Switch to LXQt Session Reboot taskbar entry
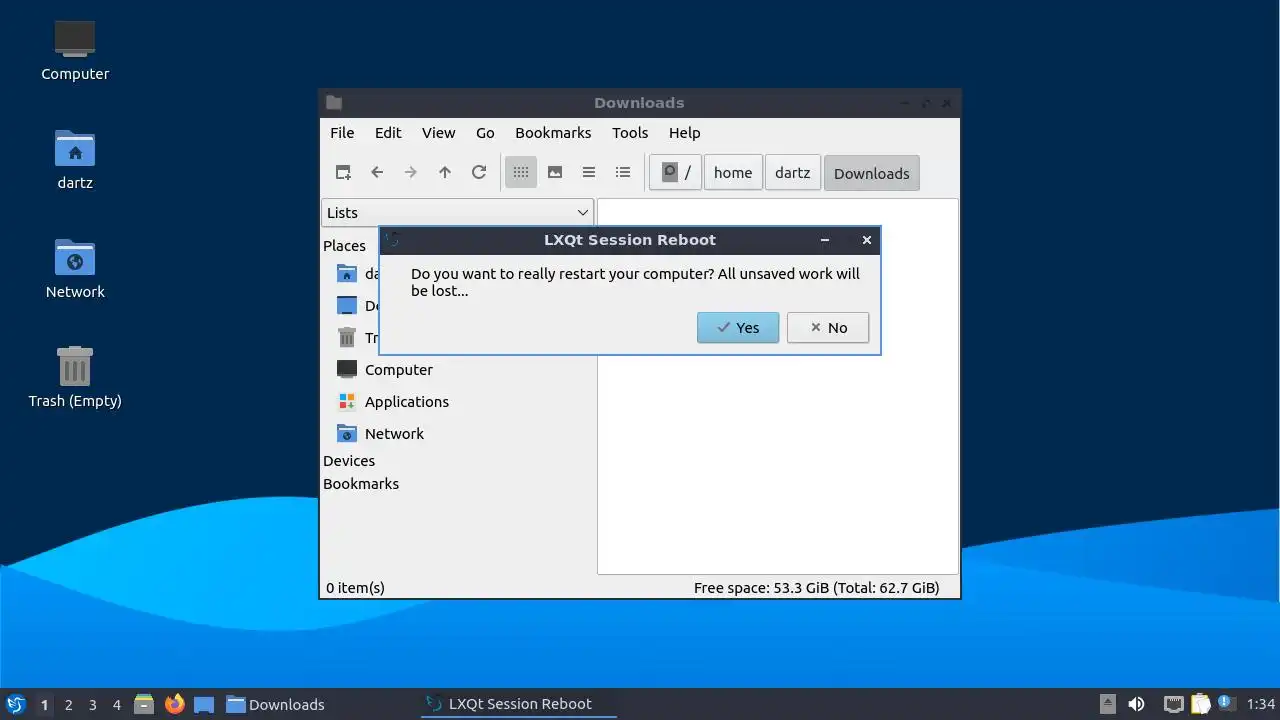Screen dimensions: 1280x720 (518, 704)
